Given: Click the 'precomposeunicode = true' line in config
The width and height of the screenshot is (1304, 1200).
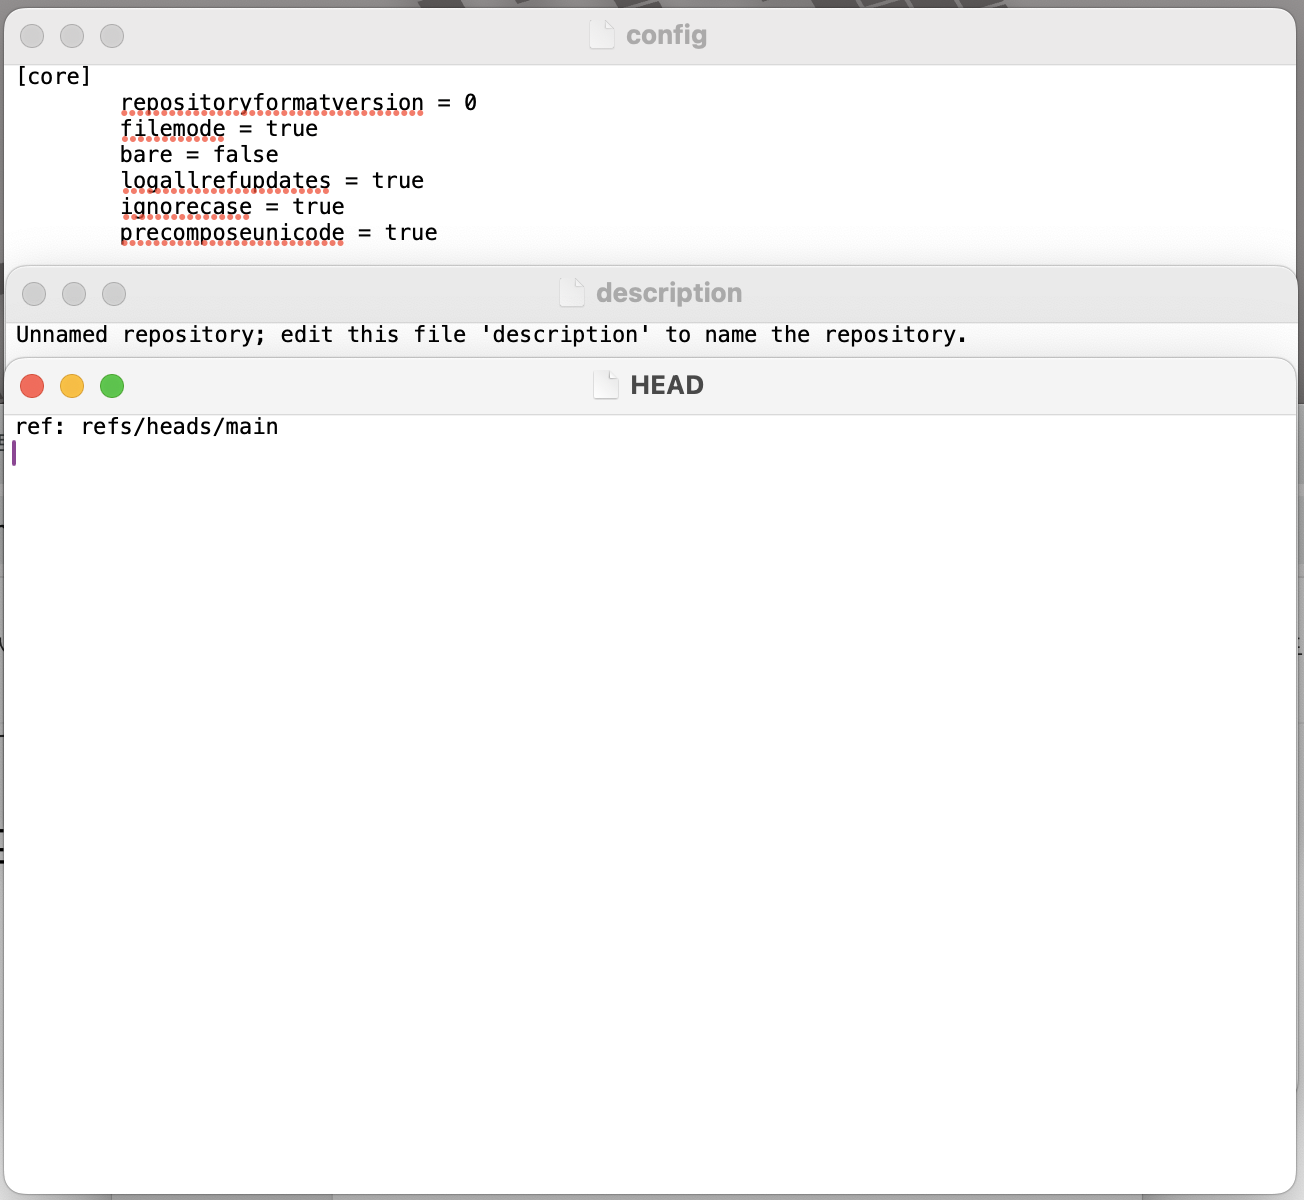Looking at the screenshot, I should (x=279, y=233).
